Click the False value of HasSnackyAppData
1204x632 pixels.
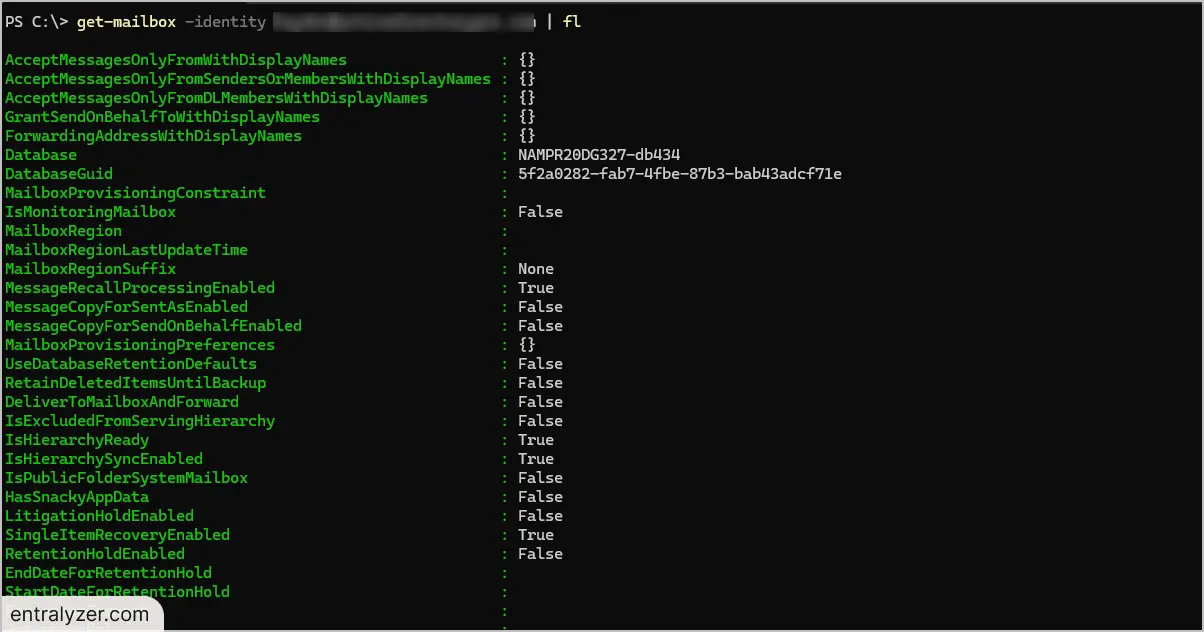pyautogui.click(x=540, y=497)
